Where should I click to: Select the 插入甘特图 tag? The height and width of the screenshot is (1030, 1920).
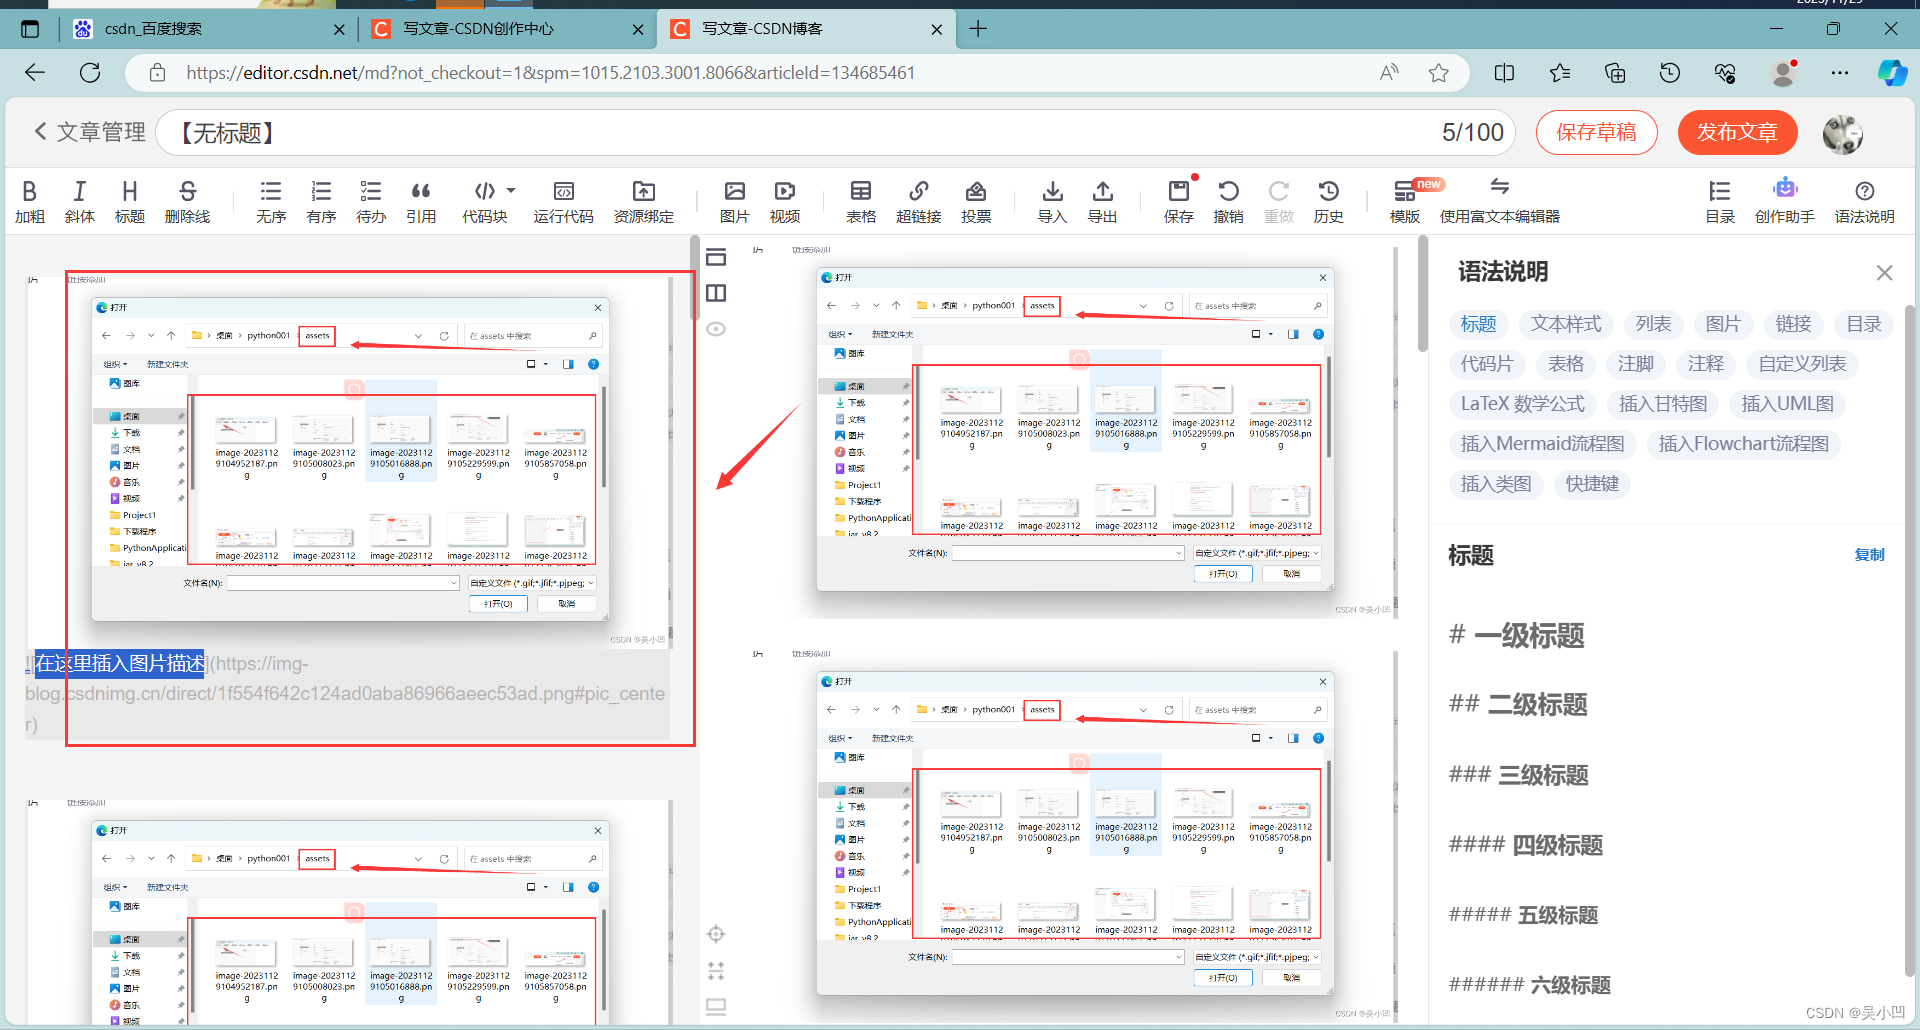(x=1663, y=404)
